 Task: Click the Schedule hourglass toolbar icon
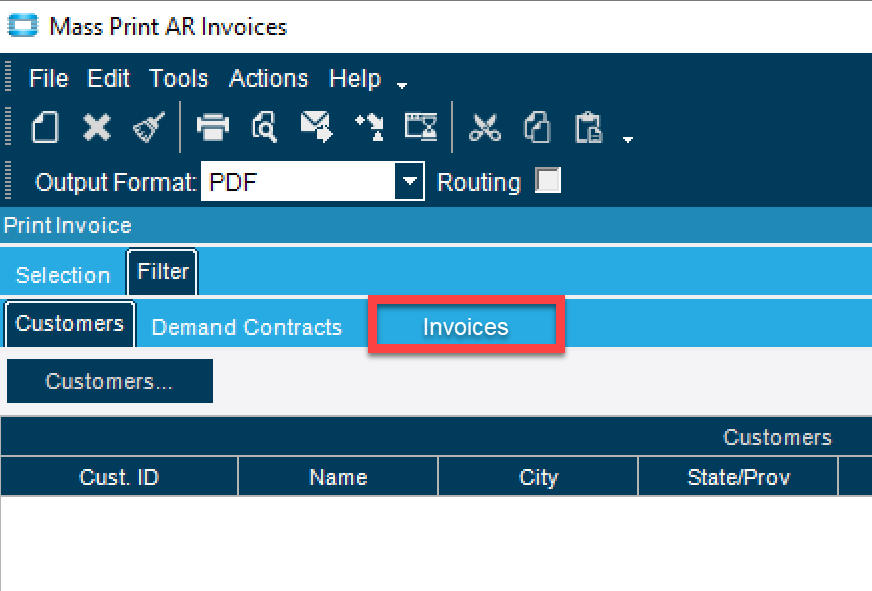point(421,127)
